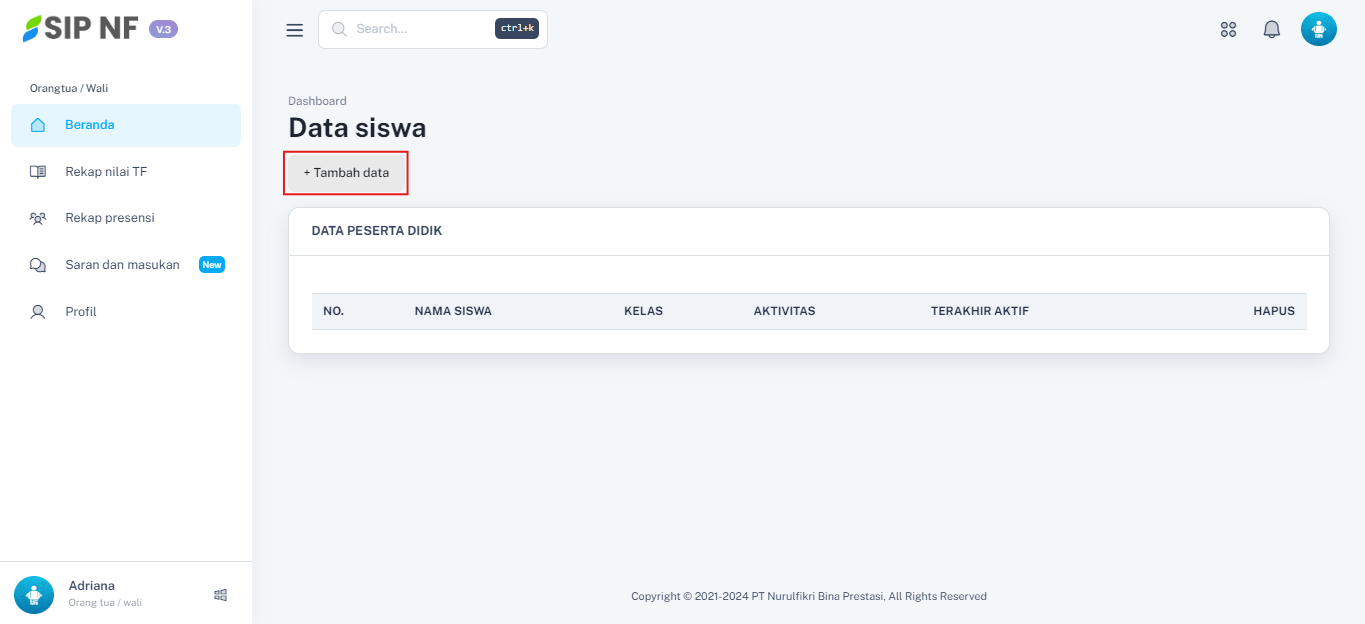
Task: Click the Rekap presensi people icon
Action: coord(38,218)
